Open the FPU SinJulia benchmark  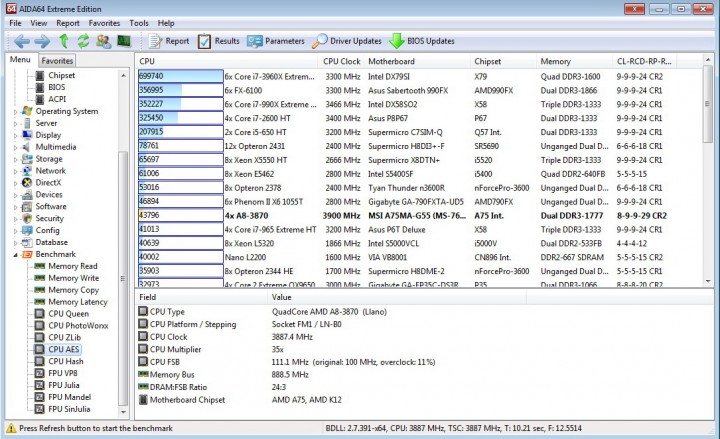point(69,409)
